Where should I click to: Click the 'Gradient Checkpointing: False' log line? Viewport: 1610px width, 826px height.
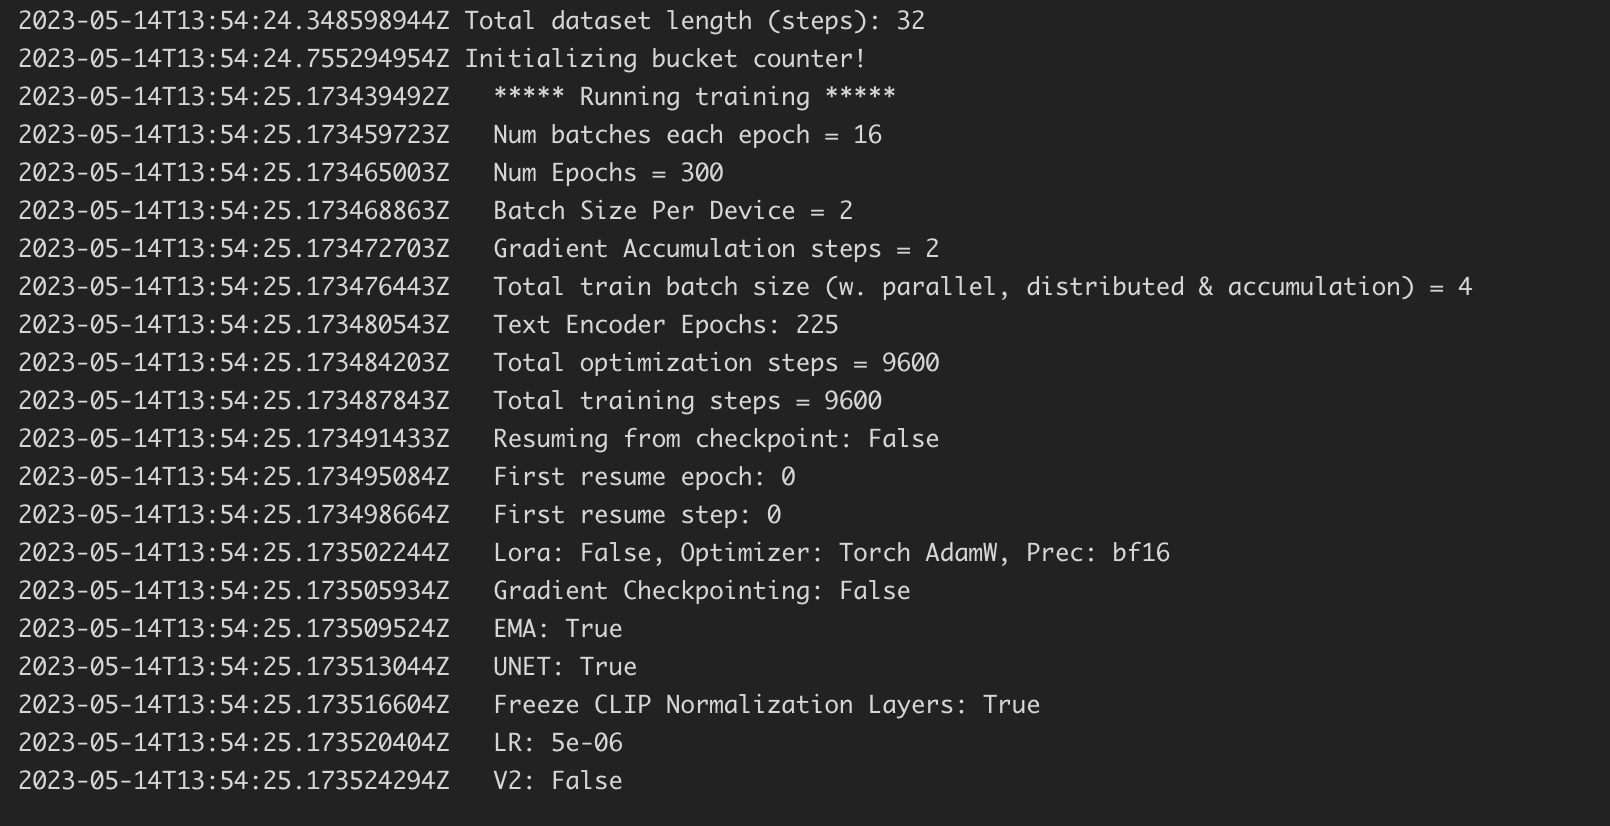pyautogui.click(x=701, y=591)
